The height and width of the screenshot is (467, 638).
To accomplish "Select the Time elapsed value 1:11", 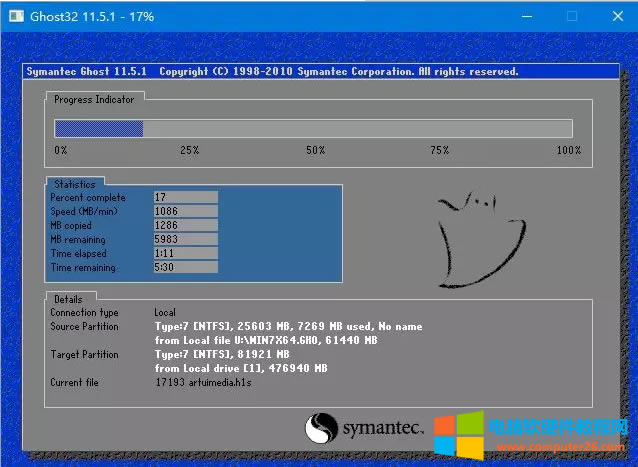I will pyautogui.click(x=186, y=253).
